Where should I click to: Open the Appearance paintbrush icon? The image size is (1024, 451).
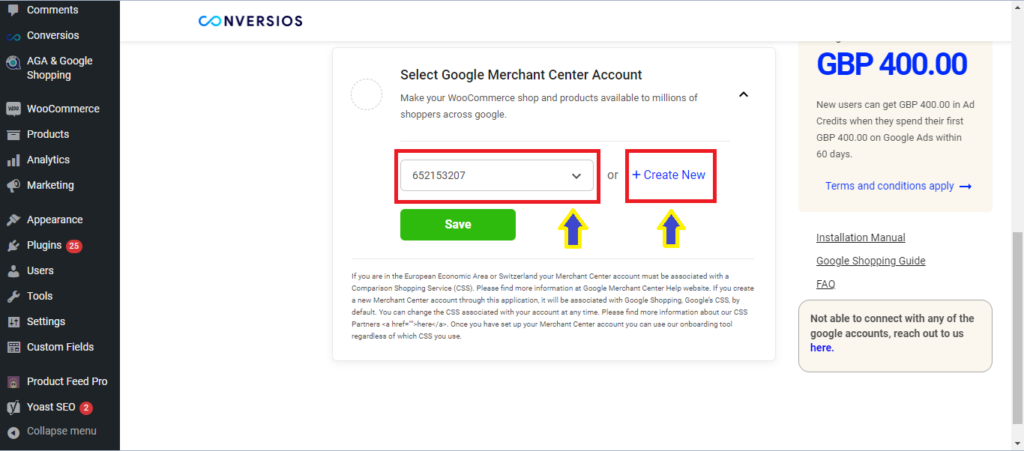(x=13, y=220)
